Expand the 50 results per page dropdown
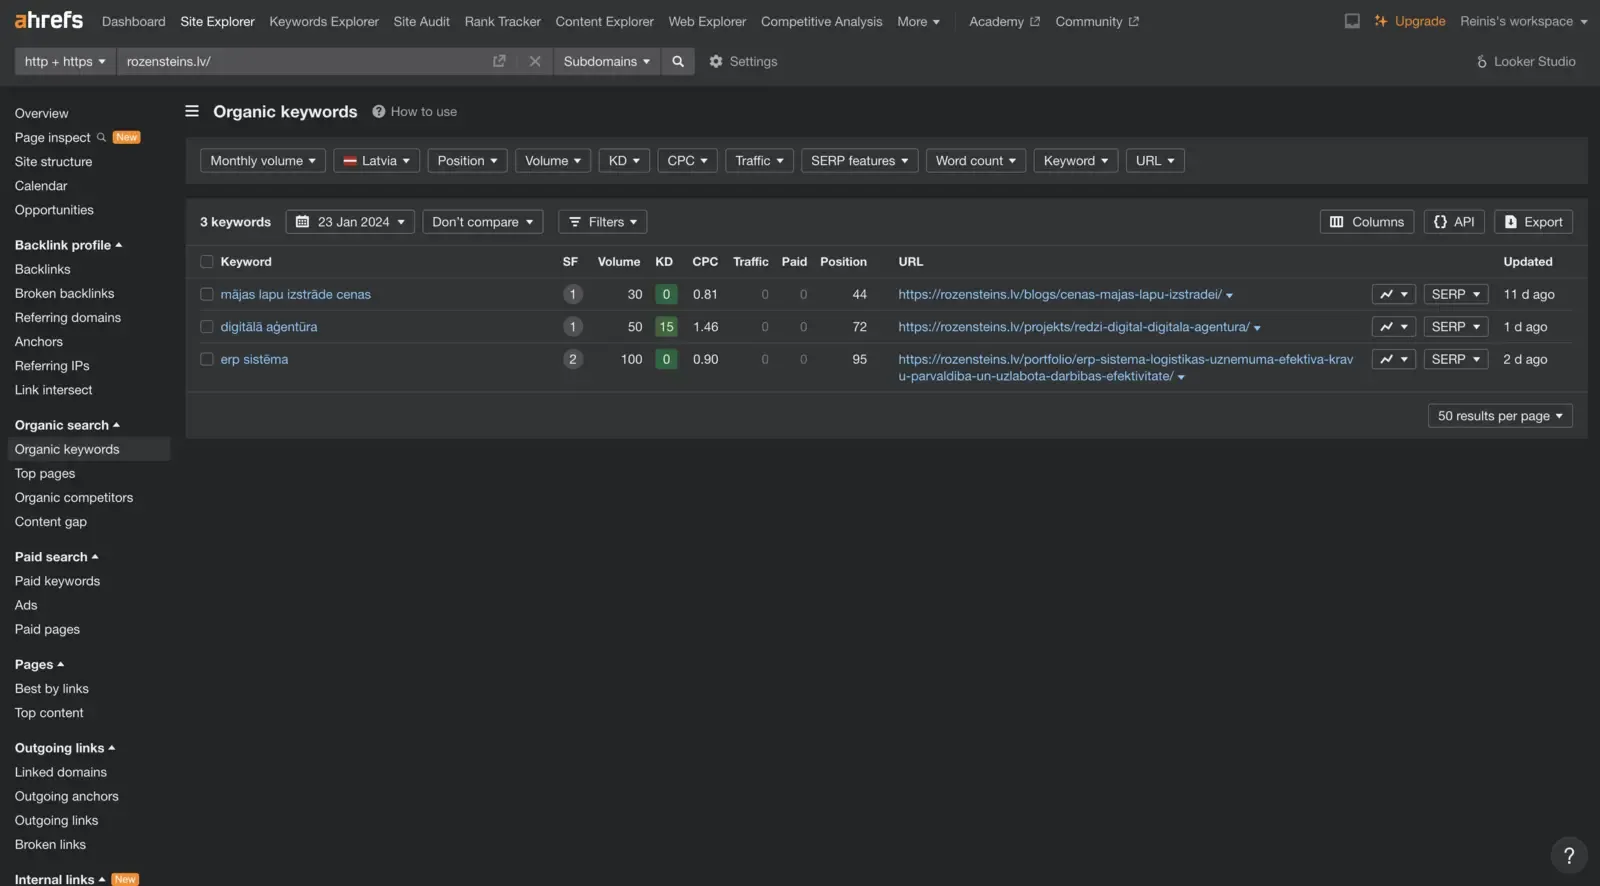 click(x=1500, y=416)
